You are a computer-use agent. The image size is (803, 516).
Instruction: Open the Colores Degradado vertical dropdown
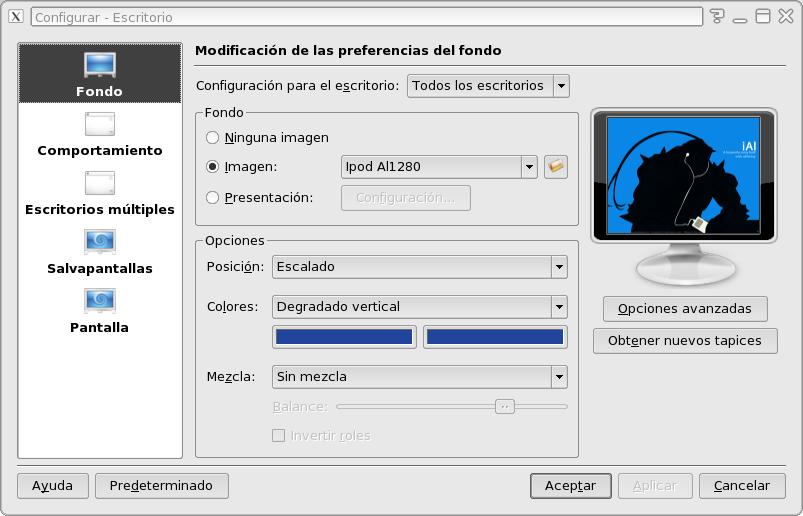419,307
